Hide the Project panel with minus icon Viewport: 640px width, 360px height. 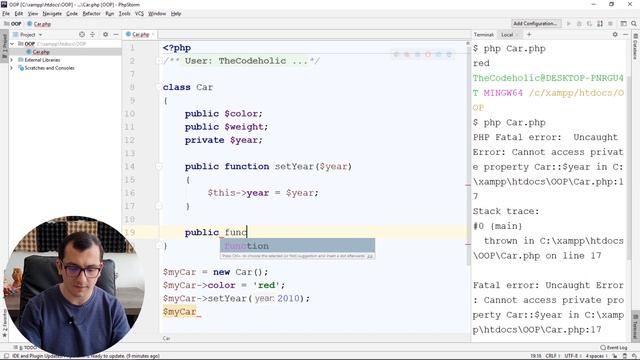[116, 35]
